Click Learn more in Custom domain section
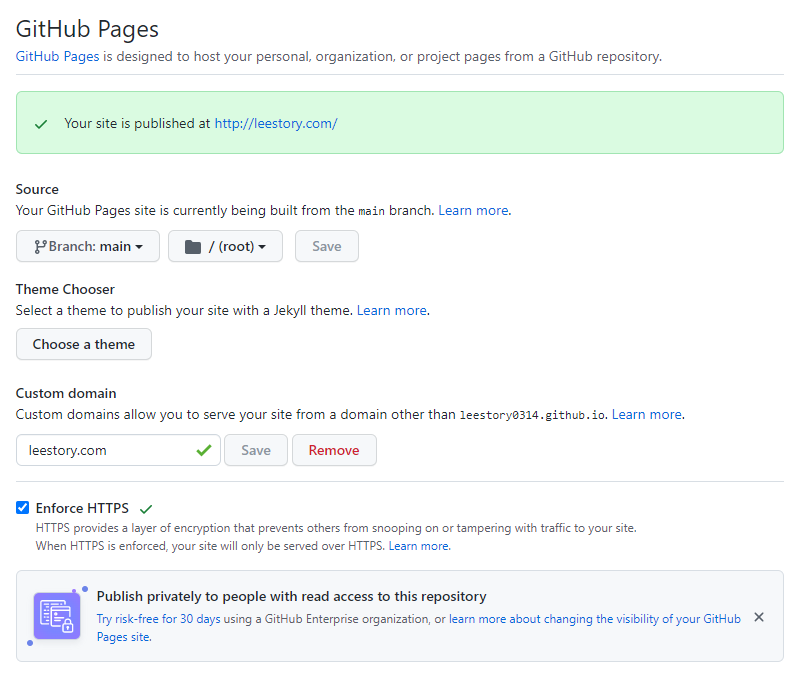 pyautogui.click(x=647, y=414)
